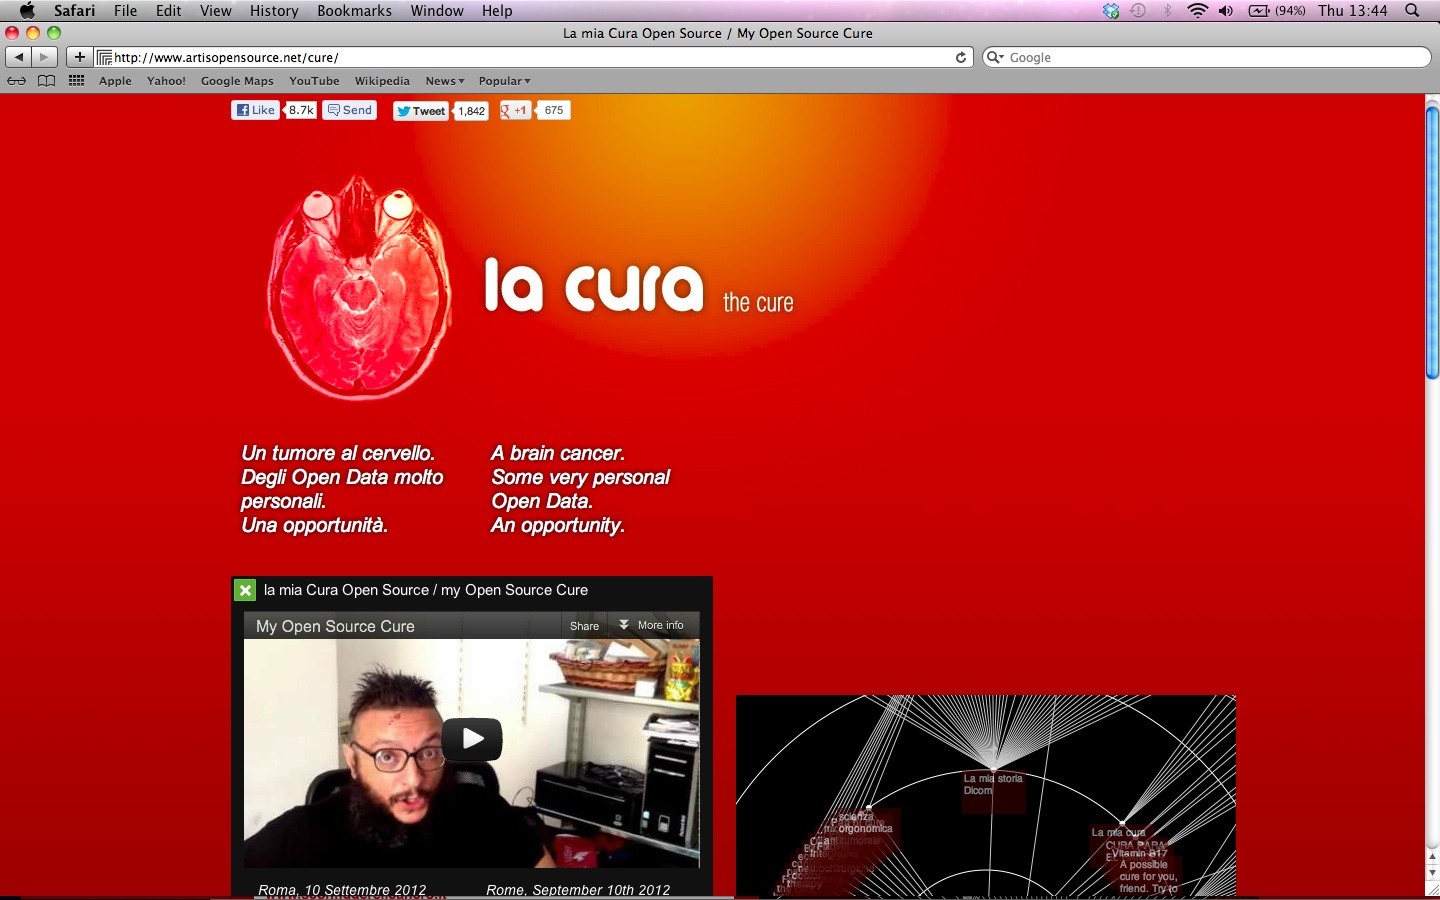
Task: Show all bookmarks via the book icon
Action: point(46,81)
